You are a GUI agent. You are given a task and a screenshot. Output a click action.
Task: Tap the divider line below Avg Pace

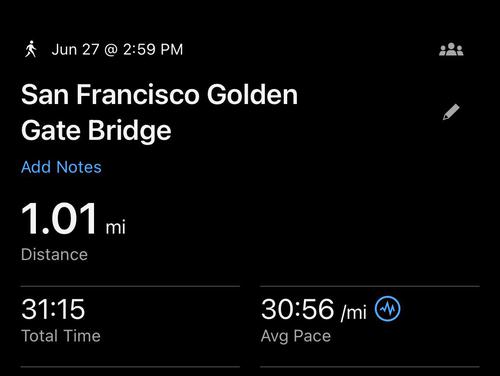tap(370, 367)
